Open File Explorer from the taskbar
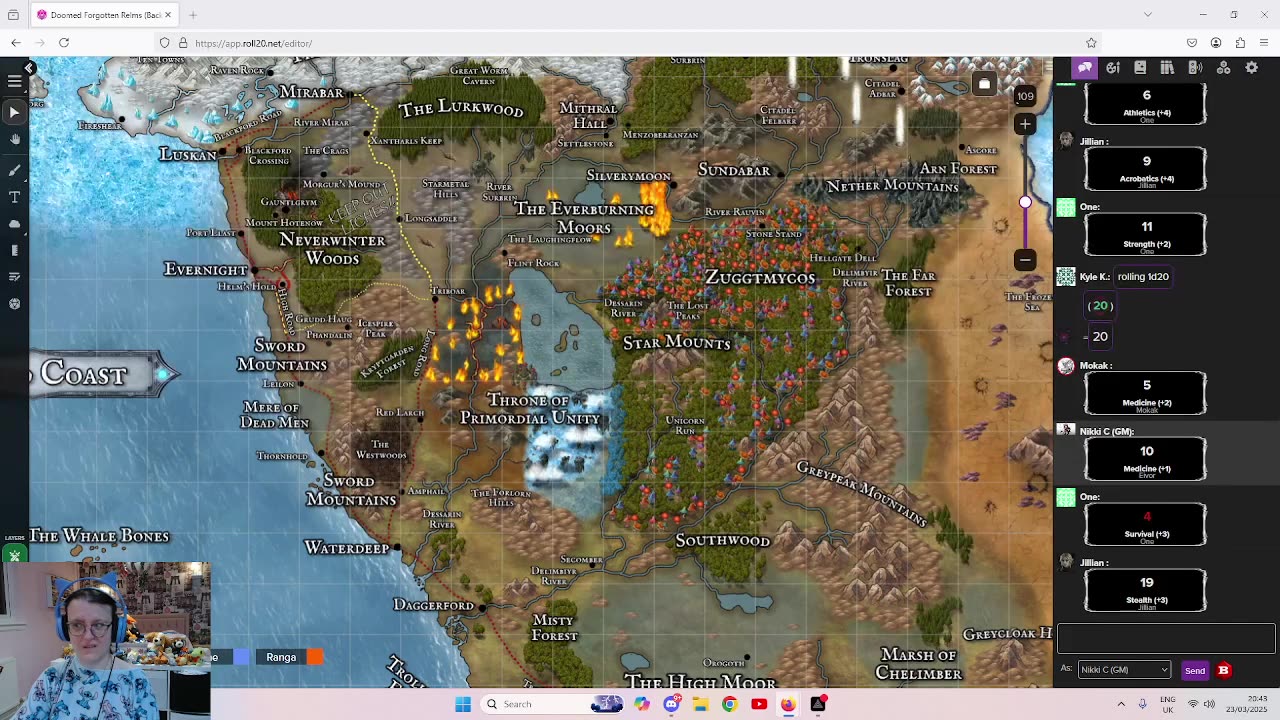1280x720 pixels. pos(700,704)
